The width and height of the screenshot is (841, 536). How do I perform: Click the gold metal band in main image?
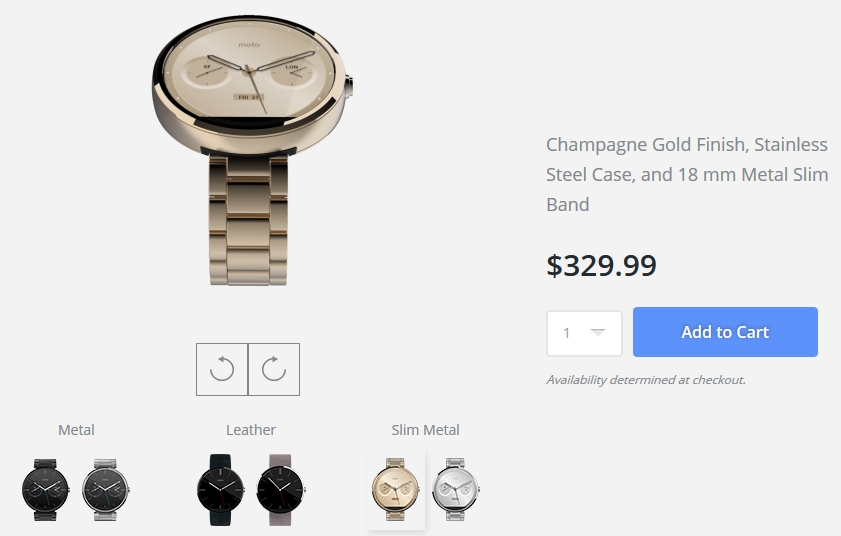coord(248,220)
